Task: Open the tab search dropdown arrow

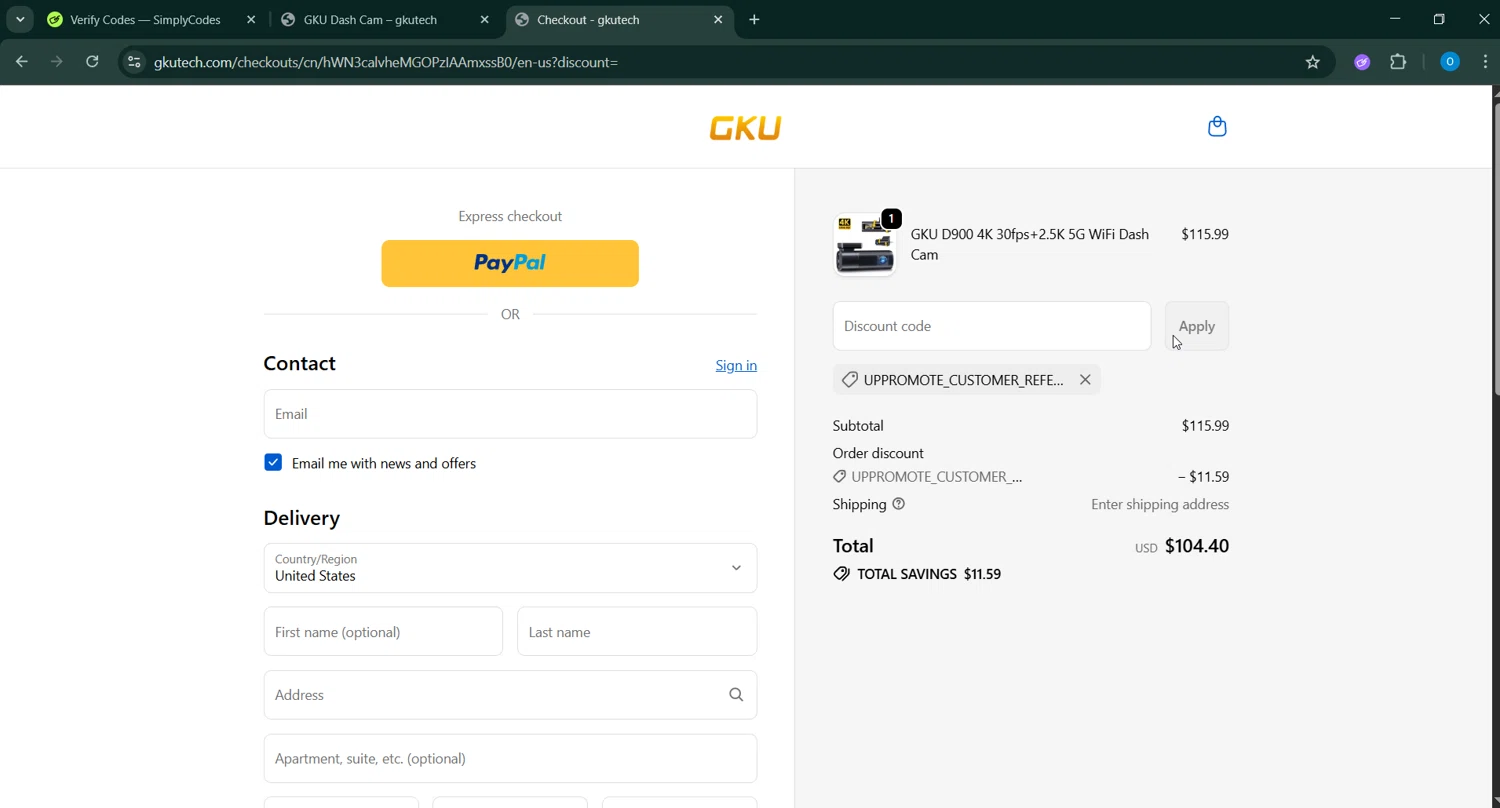Action: [x=20, y=19]
